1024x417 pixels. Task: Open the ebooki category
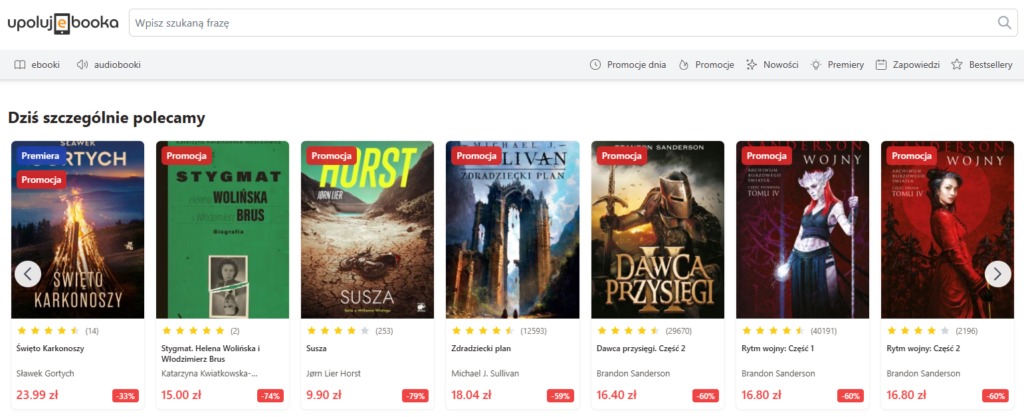click(x=37, y=65)
